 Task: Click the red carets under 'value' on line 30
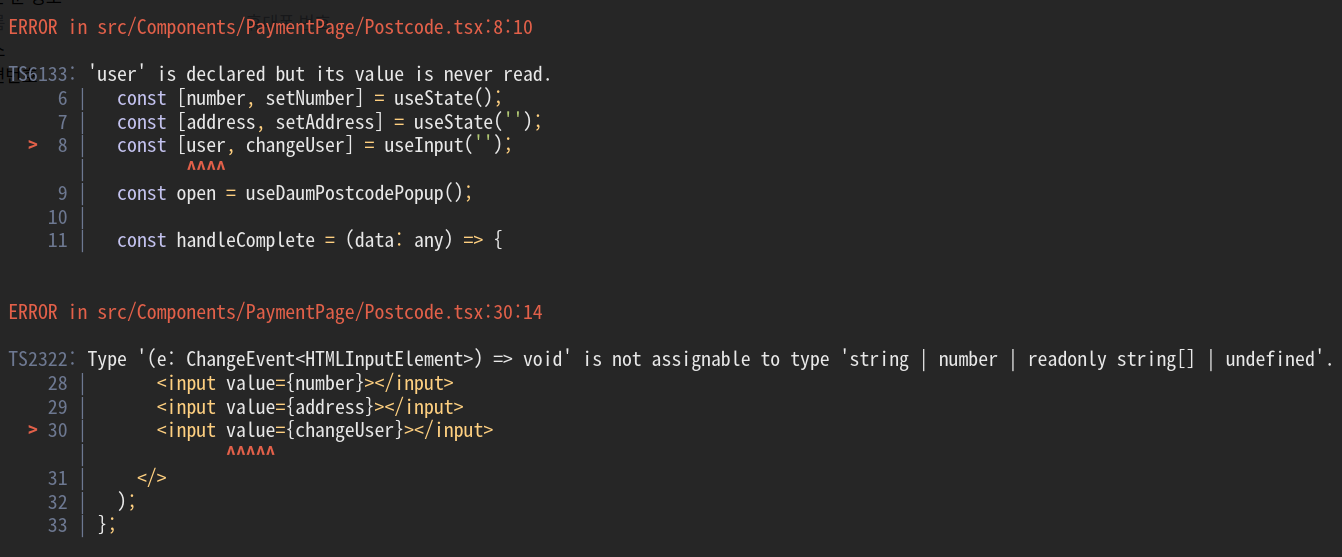coord(250,452)
